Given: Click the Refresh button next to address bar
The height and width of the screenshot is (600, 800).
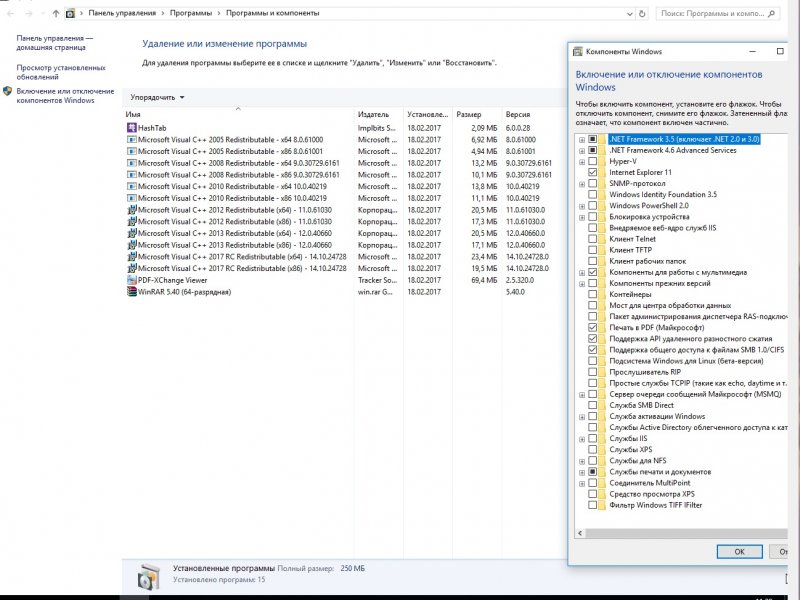Looking at the screenshot, I should coord(642,14).
